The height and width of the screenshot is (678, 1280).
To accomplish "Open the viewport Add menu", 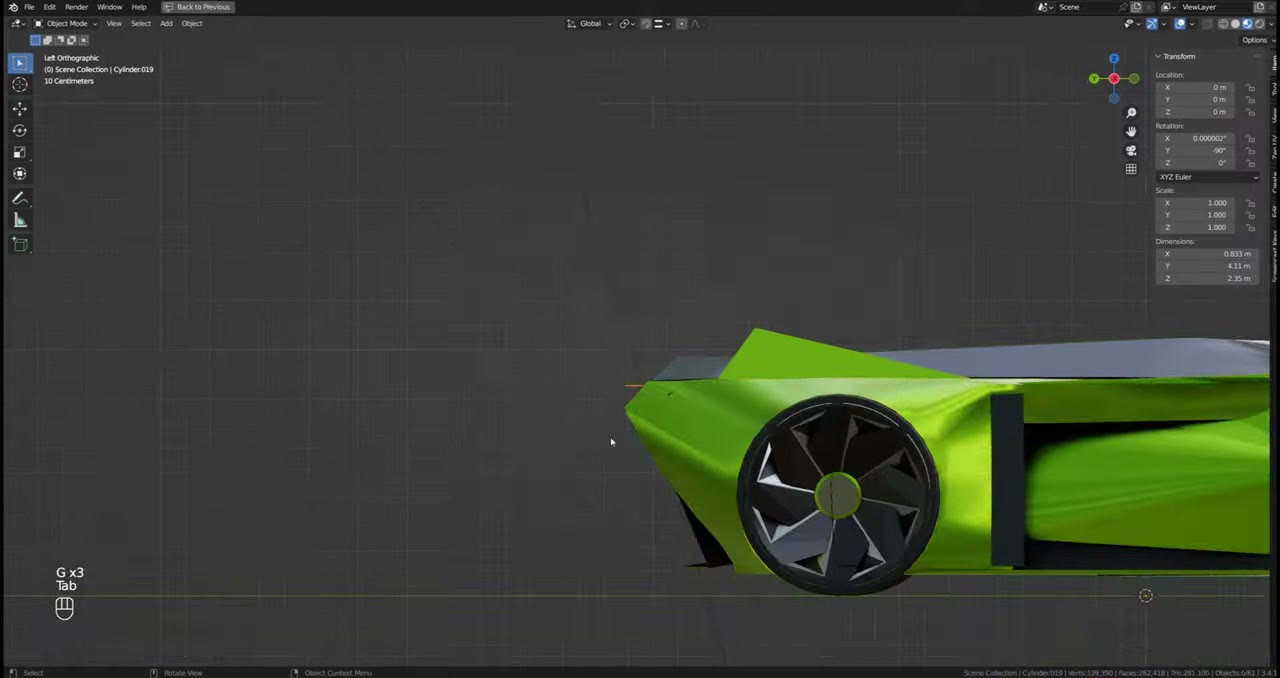I will click(x=166, y=24).
